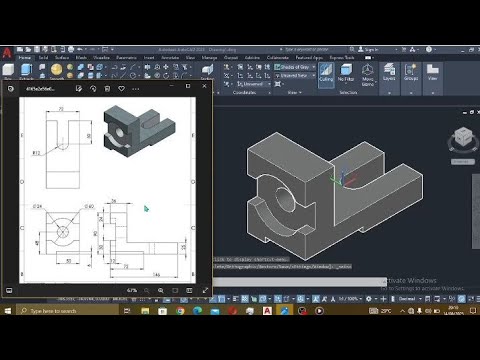Open the Customization gear in status bar
Screen dimensions: 480x360
369,299
